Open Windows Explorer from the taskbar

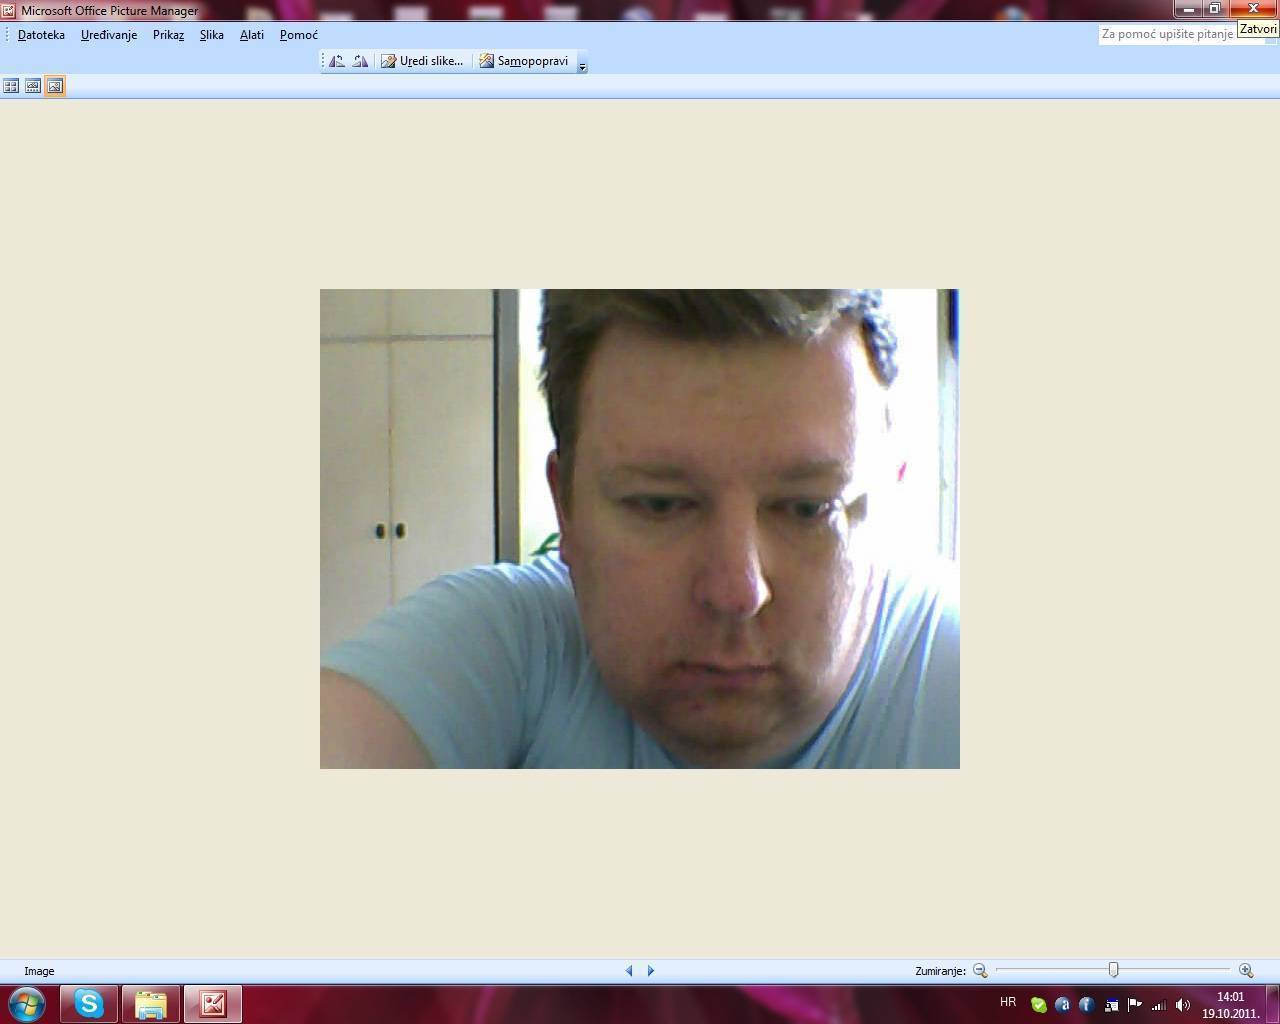click(151, 1003)
